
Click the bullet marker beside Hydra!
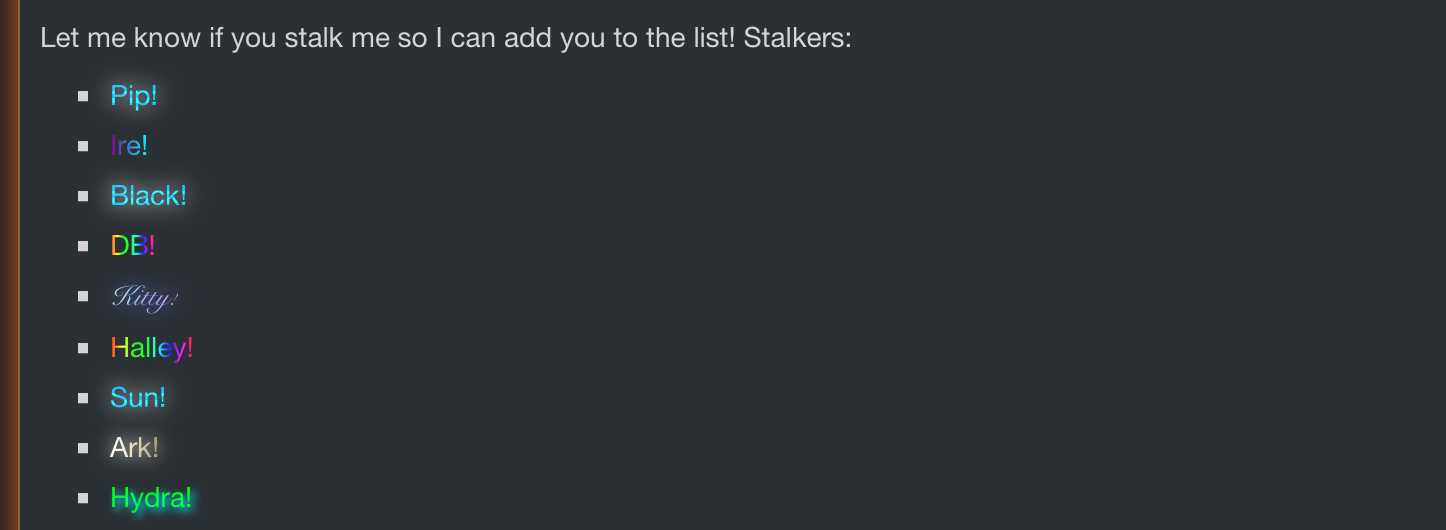(x=84, y=498)
